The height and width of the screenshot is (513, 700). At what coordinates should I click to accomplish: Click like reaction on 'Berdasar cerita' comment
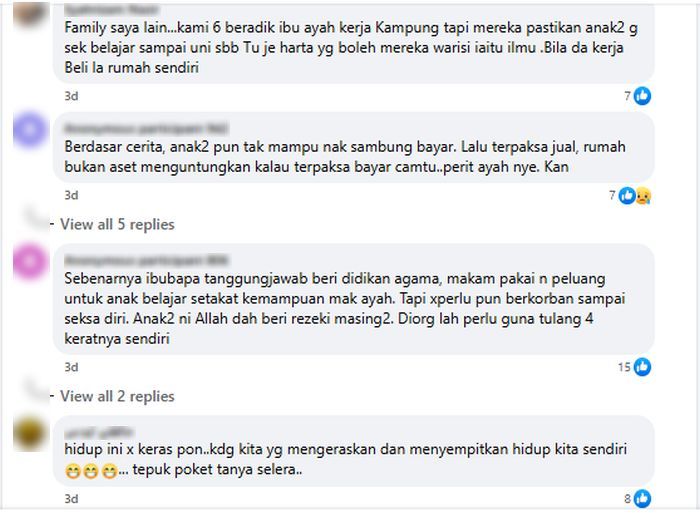(627, 196)
